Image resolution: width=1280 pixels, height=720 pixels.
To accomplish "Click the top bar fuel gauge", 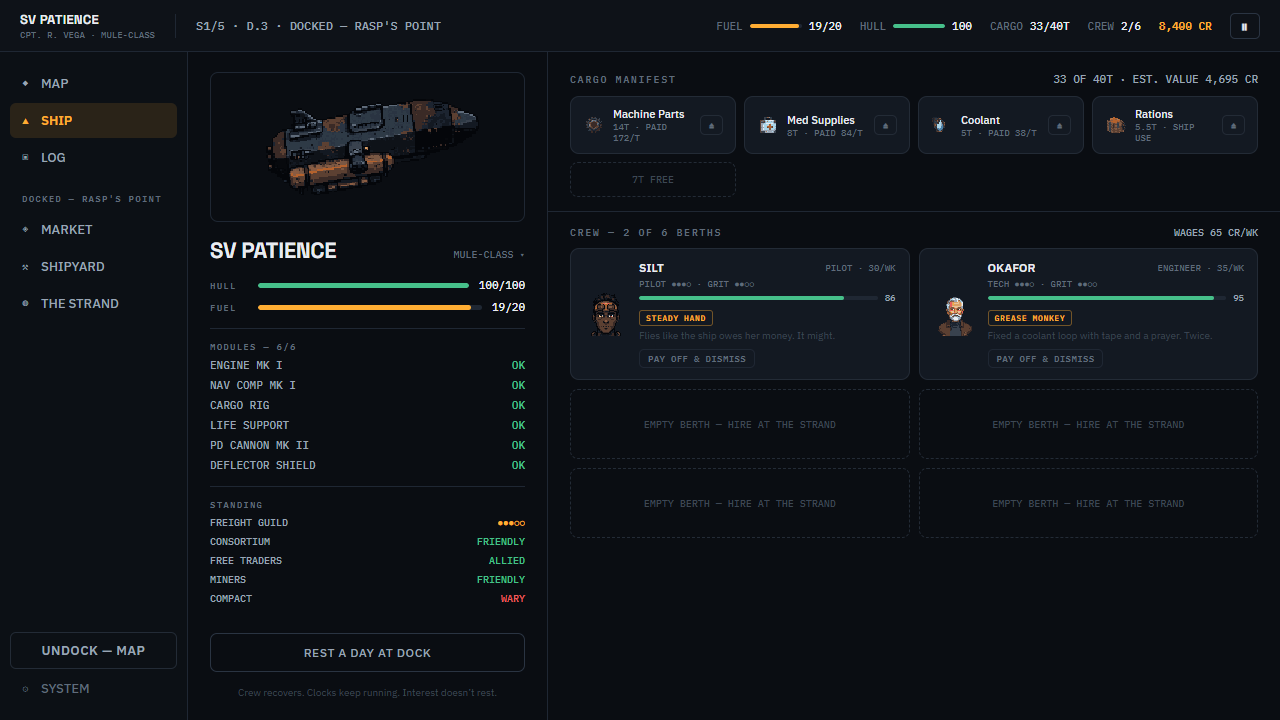I will (x=775, y=26).
